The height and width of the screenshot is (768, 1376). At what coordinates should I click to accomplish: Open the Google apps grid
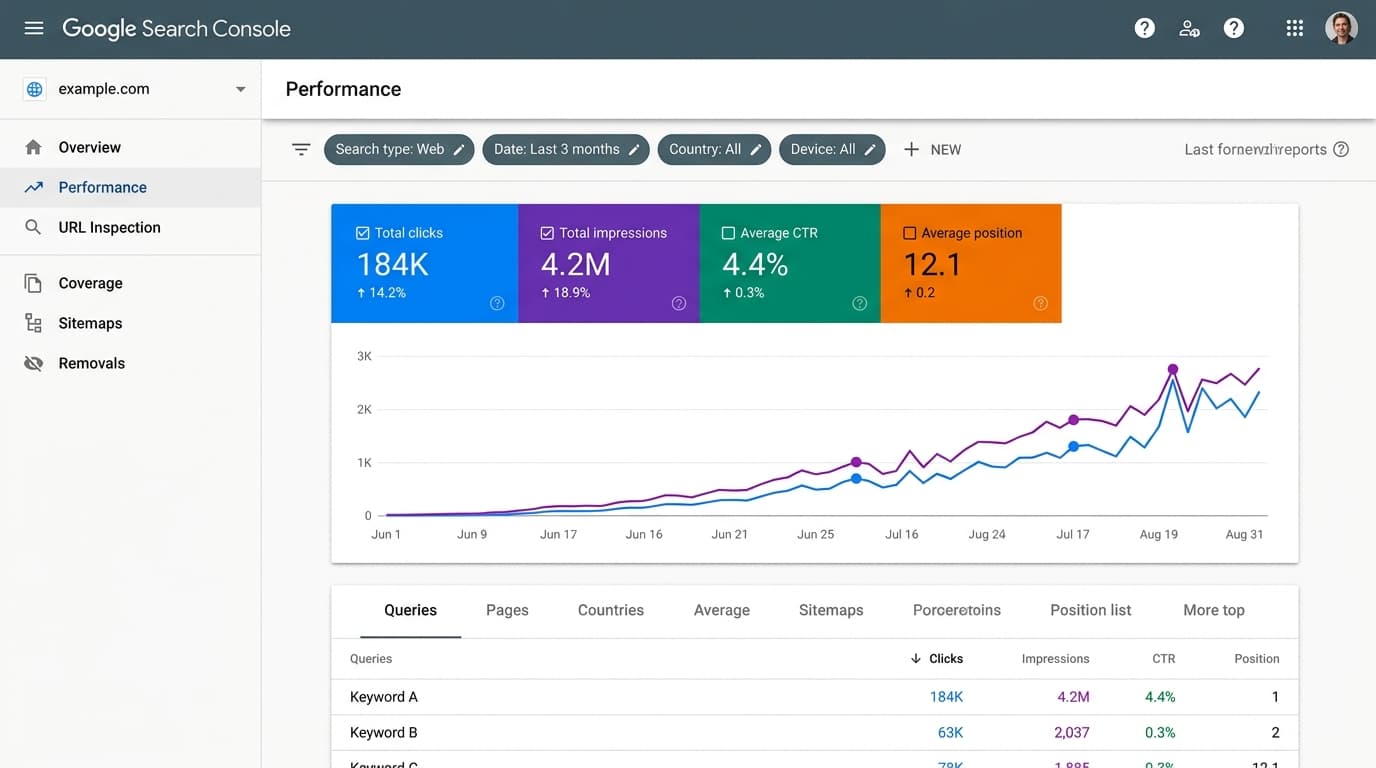pyautogui.click(x=1294, y=28)
